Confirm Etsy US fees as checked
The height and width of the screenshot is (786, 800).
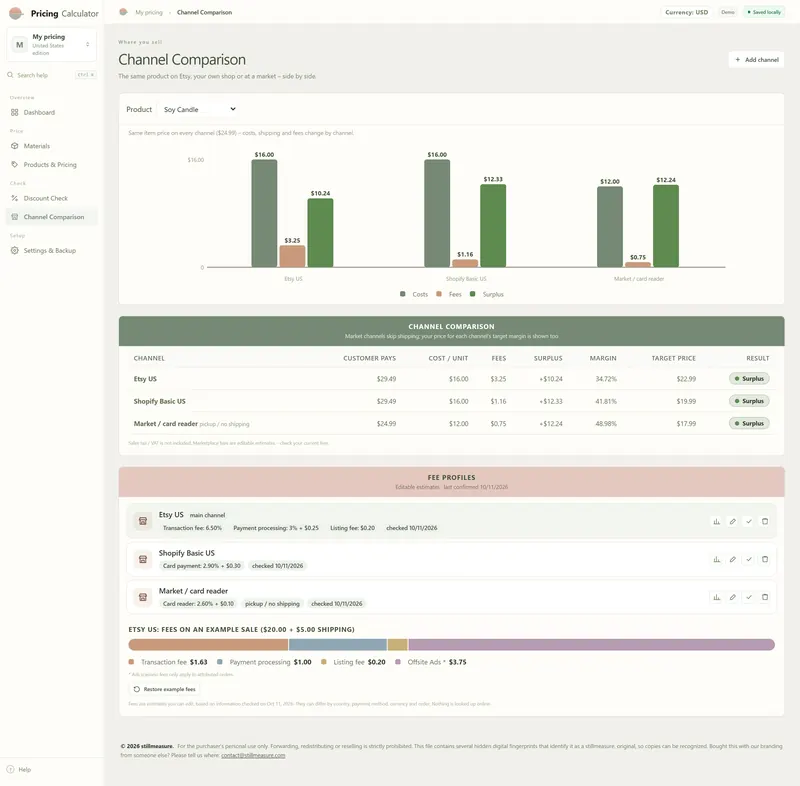(748, 521)
